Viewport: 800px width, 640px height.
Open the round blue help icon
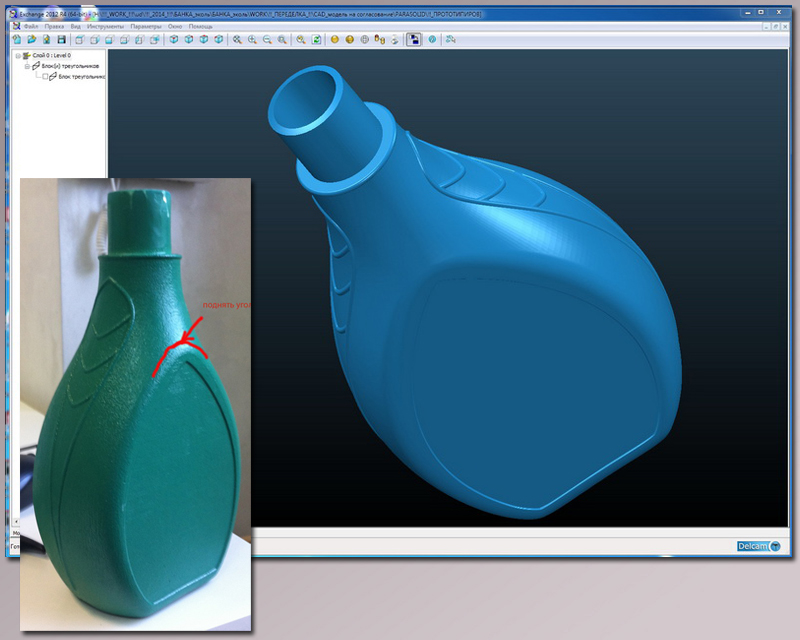(x=432, y=39)
